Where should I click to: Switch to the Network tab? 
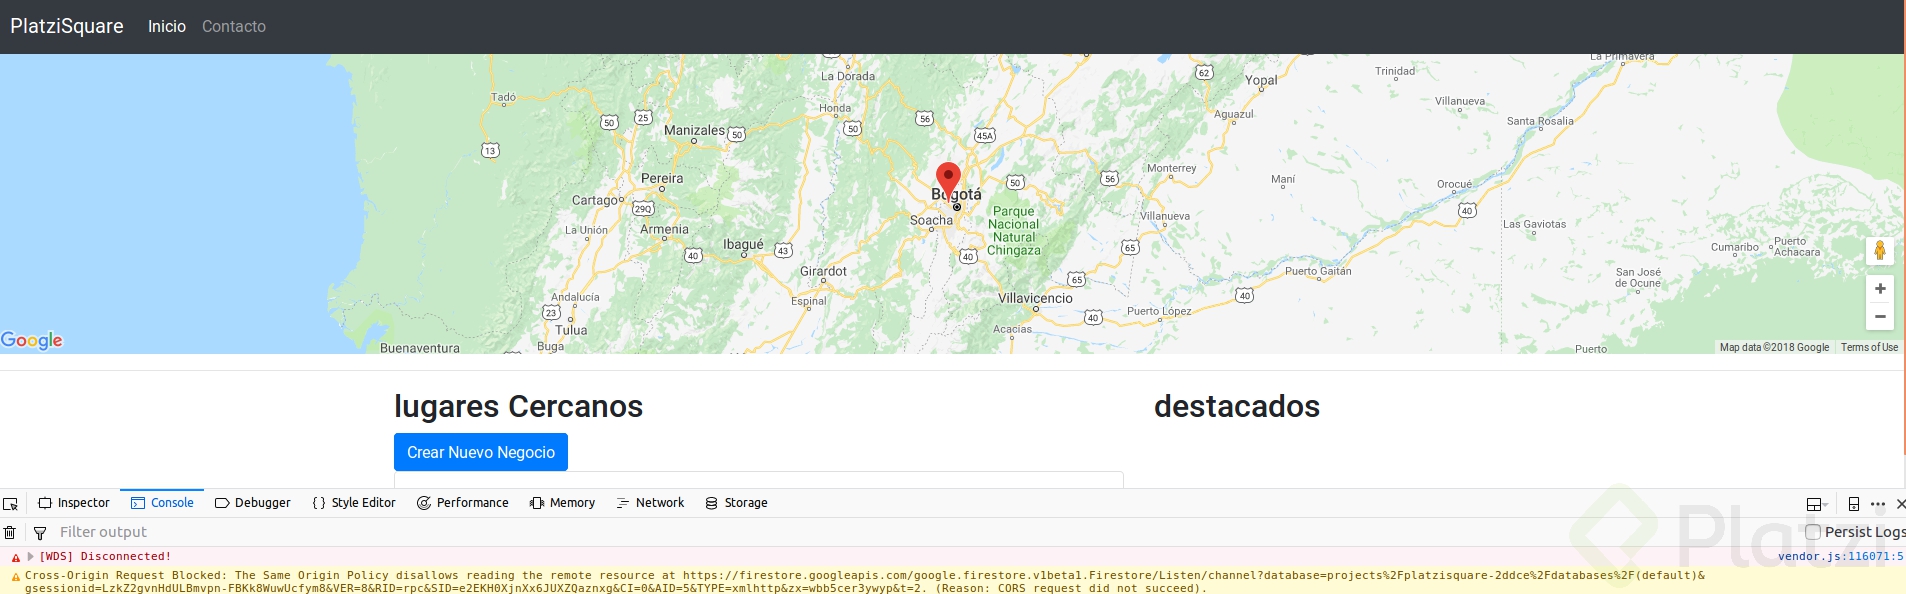click(651, 503)
